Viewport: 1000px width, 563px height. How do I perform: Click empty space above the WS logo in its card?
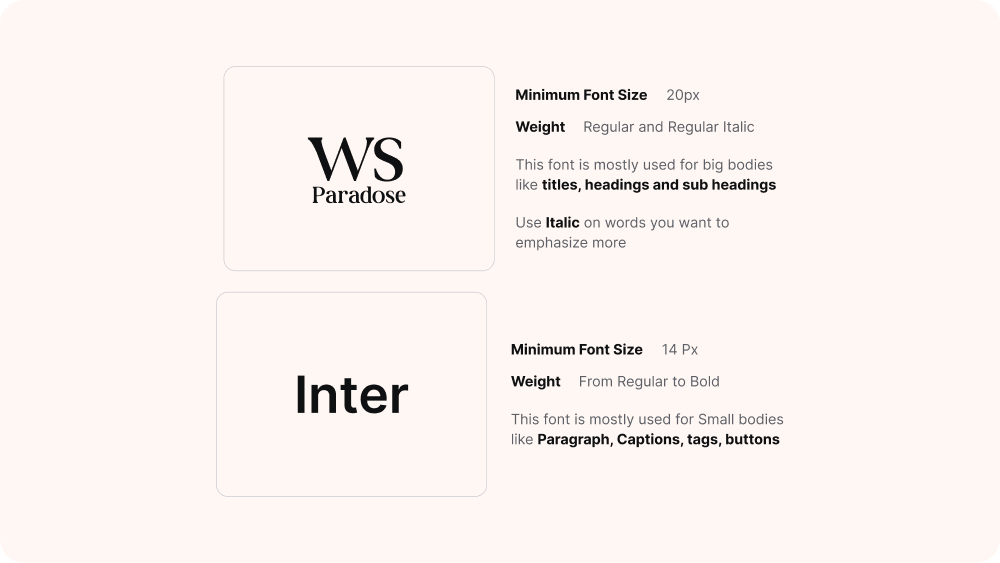click(x=358, y=100)
